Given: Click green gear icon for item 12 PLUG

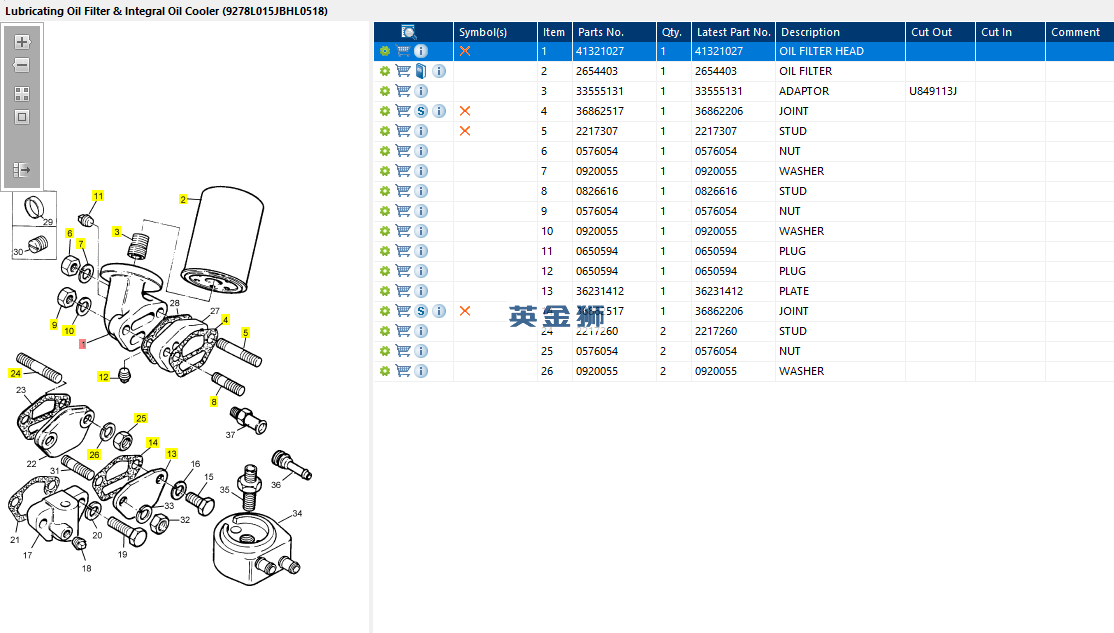Looking at the screenshot, I should point(384,271).
